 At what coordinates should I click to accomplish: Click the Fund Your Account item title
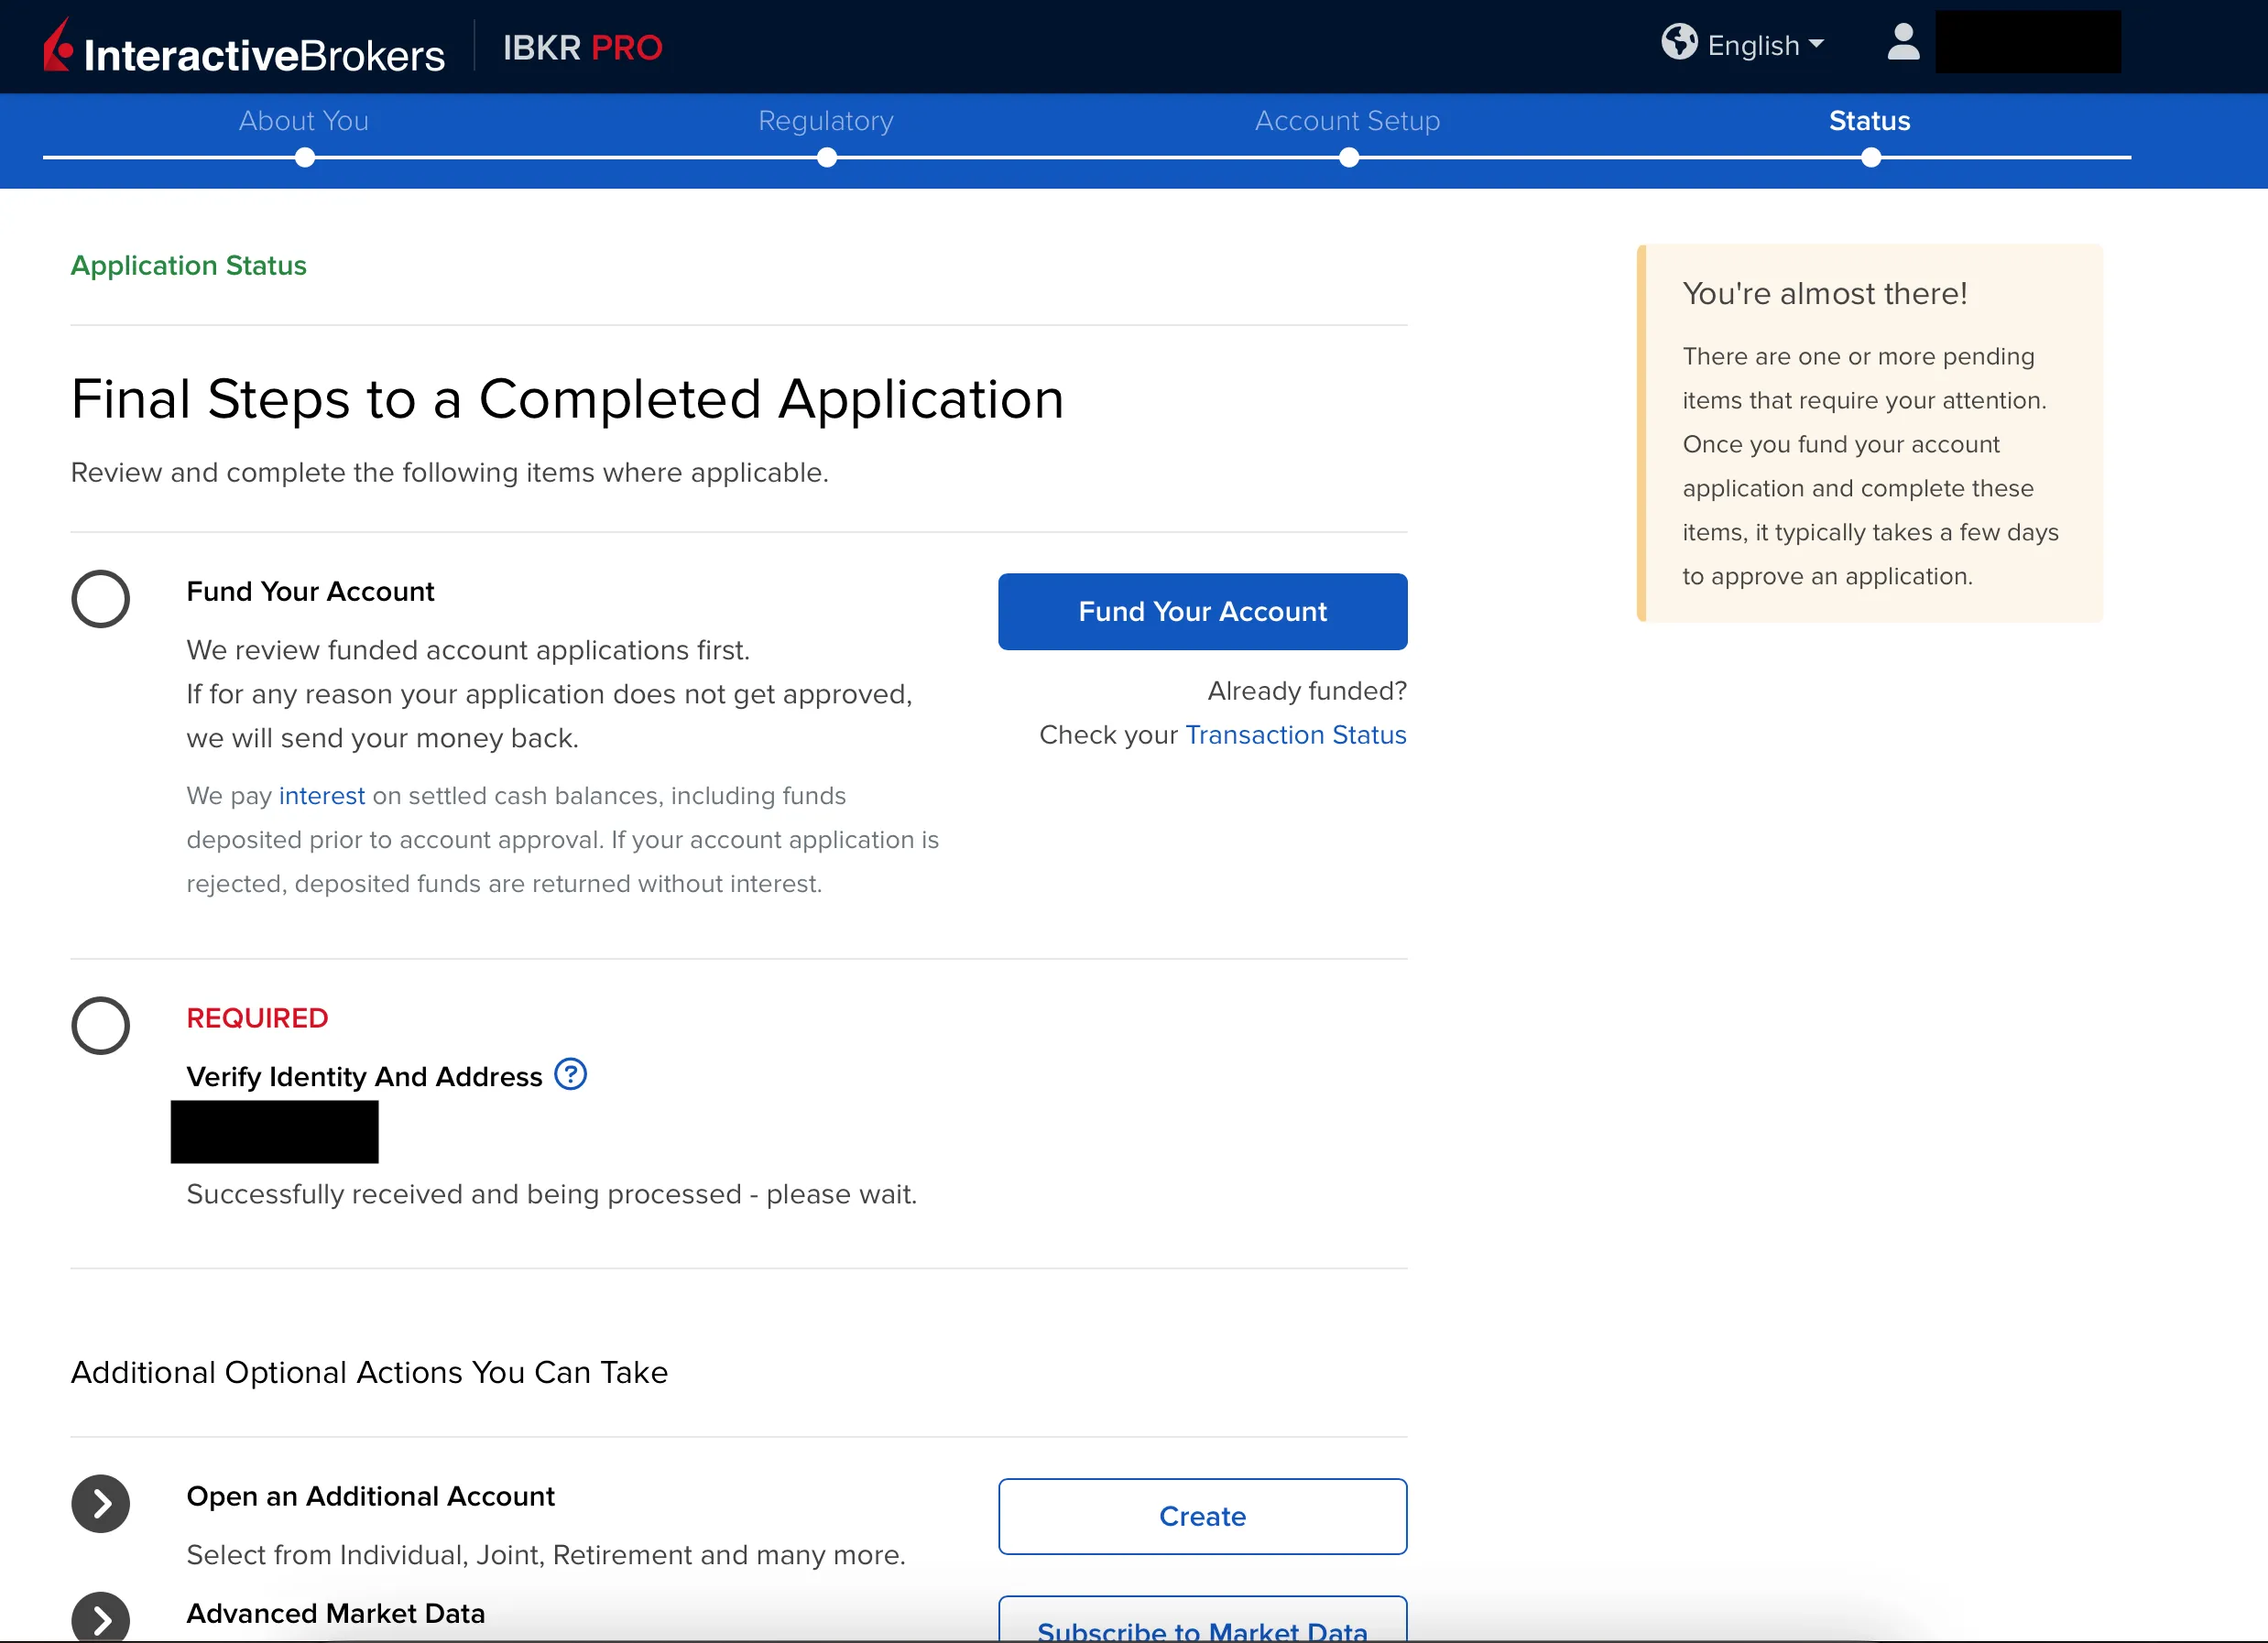(x=310, y=591)
